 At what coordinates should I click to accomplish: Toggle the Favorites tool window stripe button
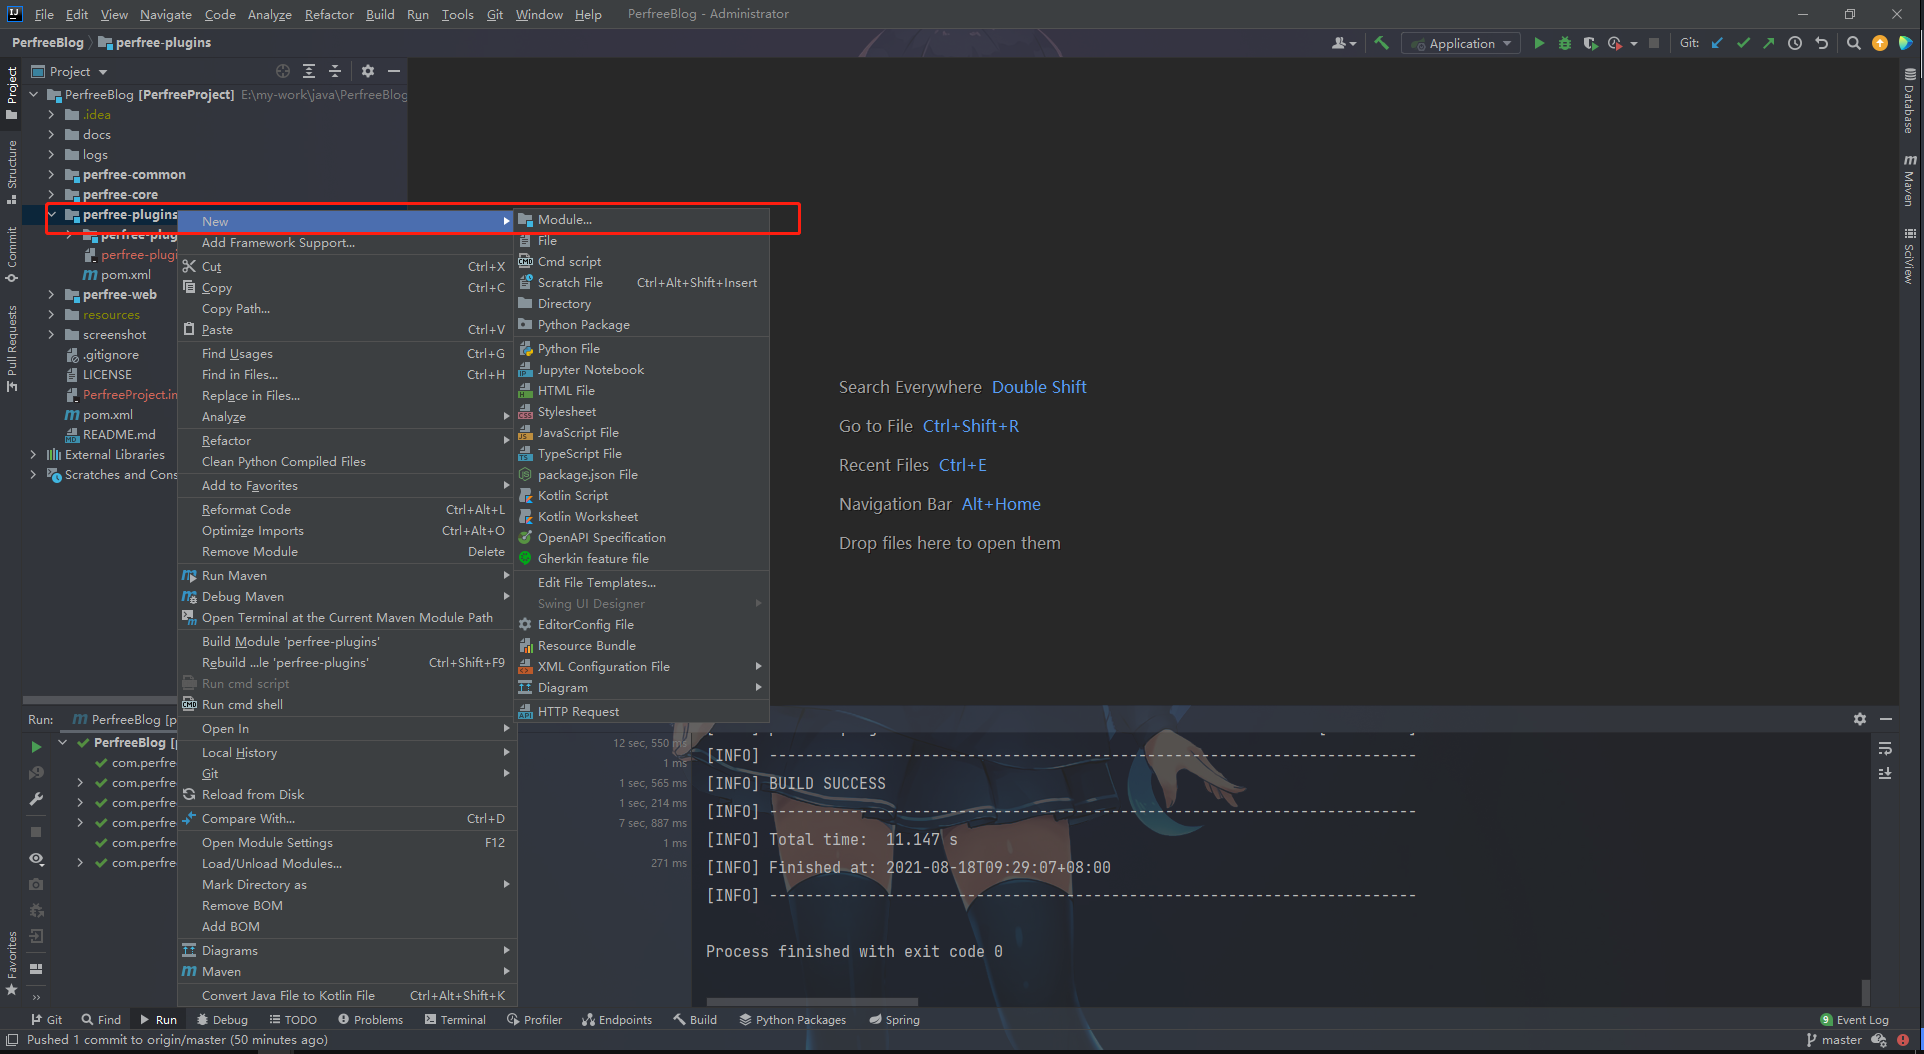pyautogui.click(x=11, y=963)
